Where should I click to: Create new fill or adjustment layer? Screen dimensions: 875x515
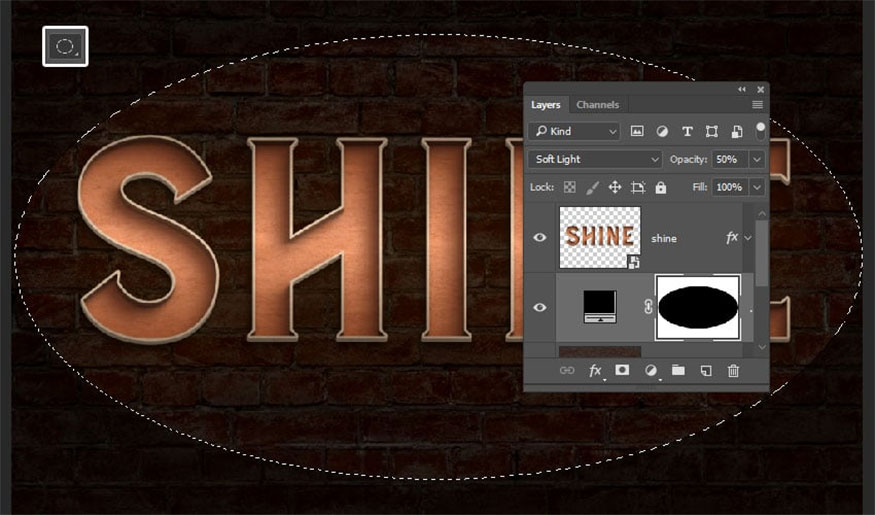click(651, 371)
